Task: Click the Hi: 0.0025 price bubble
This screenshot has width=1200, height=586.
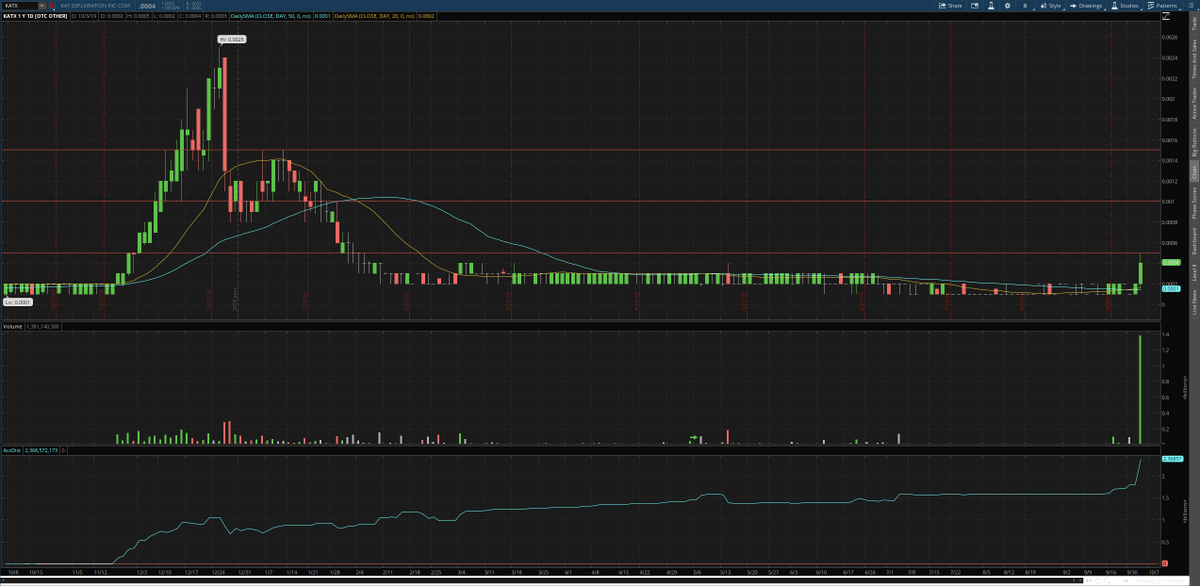Action: pyautogui.click(x=232, y=39)
